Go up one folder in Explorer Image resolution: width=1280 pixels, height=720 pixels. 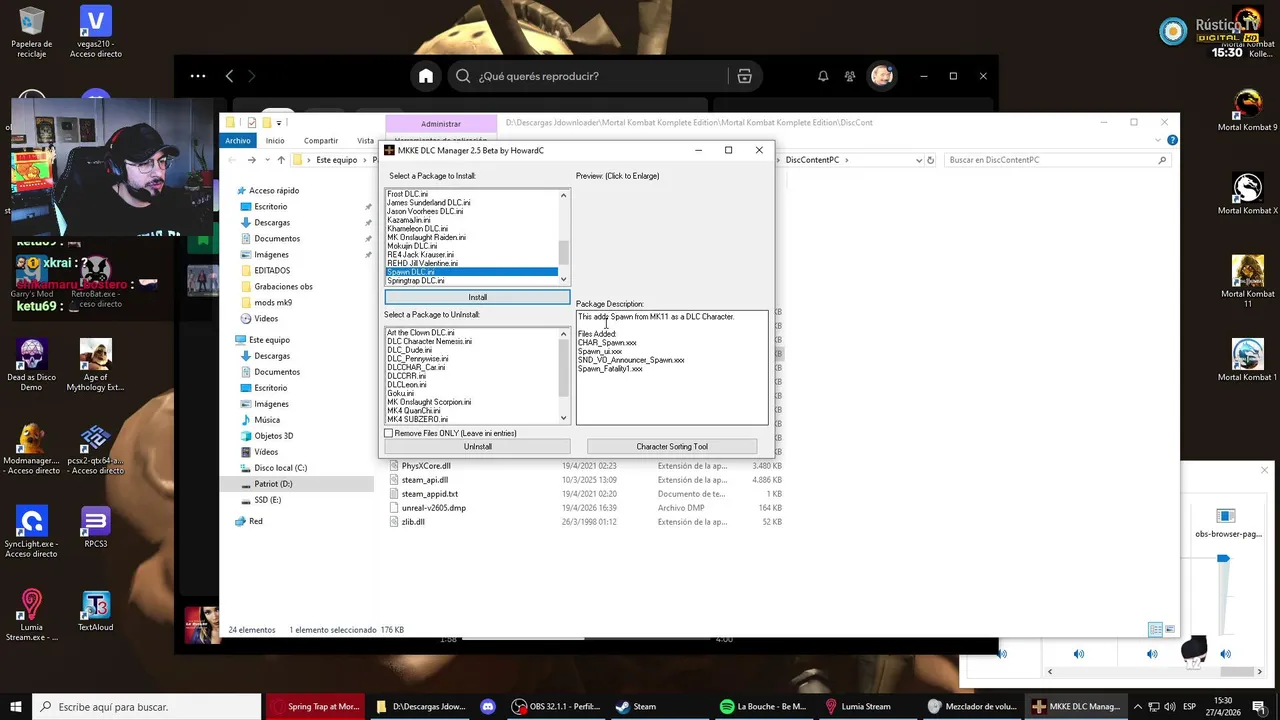click(x=281, y=160)
